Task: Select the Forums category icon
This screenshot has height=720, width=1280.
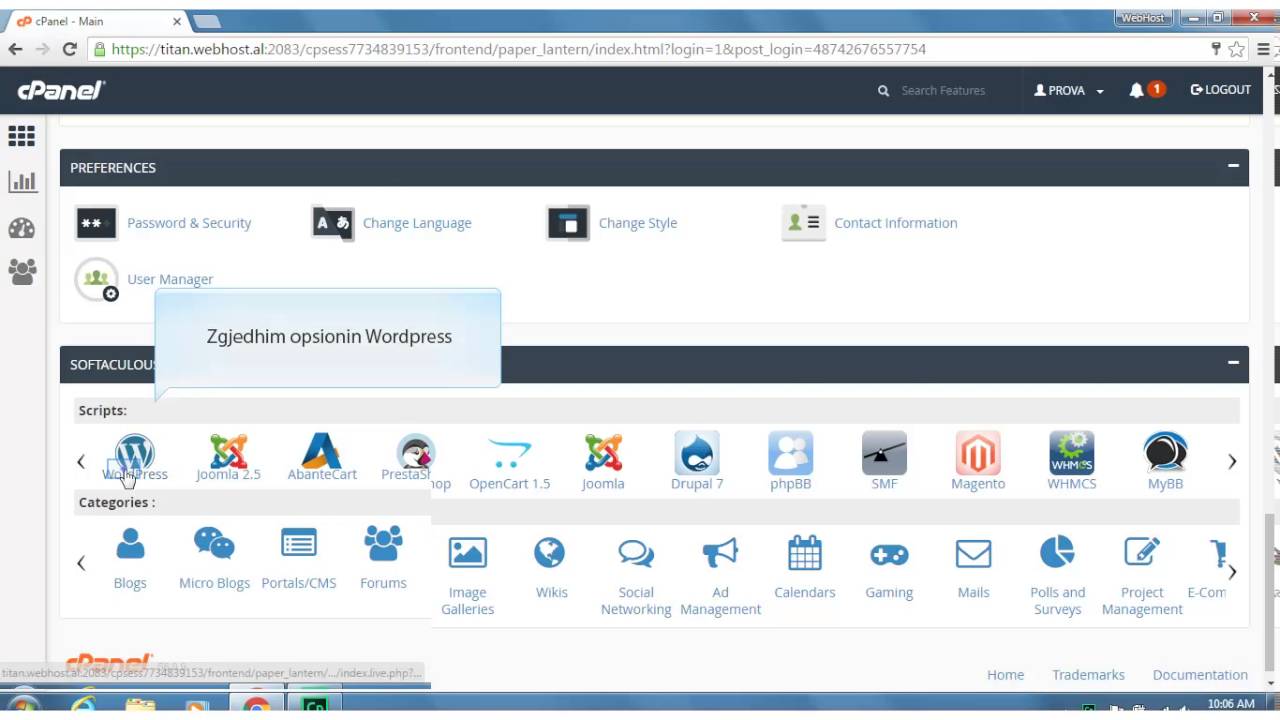Action: [x=383, y=543]
